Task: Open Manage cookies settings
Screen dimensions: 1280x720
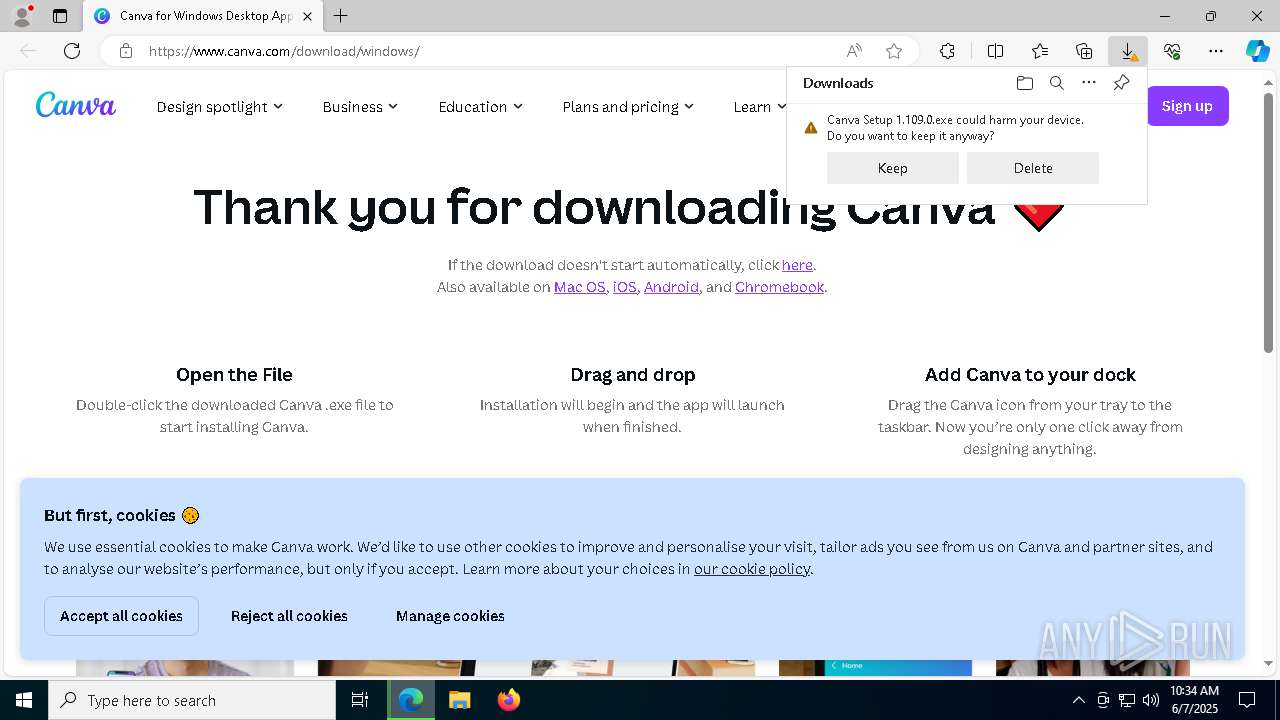Action: pyautogui.click(x=450, y=616)
